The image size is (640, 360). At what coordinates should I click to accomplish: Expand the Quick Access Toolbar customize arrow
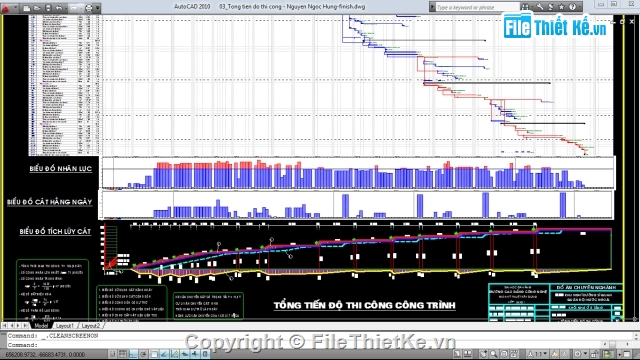(x=97, y=8)
